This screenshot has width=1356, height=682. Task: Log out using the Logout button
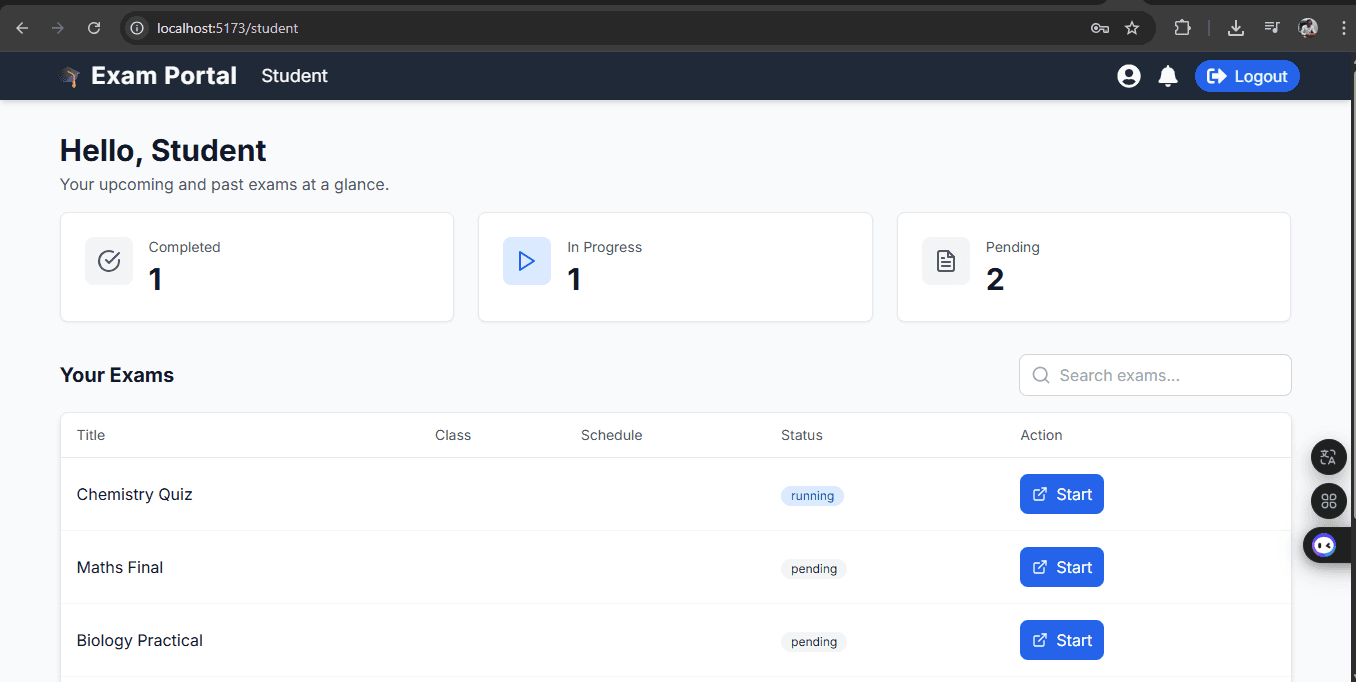pyautogui.click(x=1247, y=76)
